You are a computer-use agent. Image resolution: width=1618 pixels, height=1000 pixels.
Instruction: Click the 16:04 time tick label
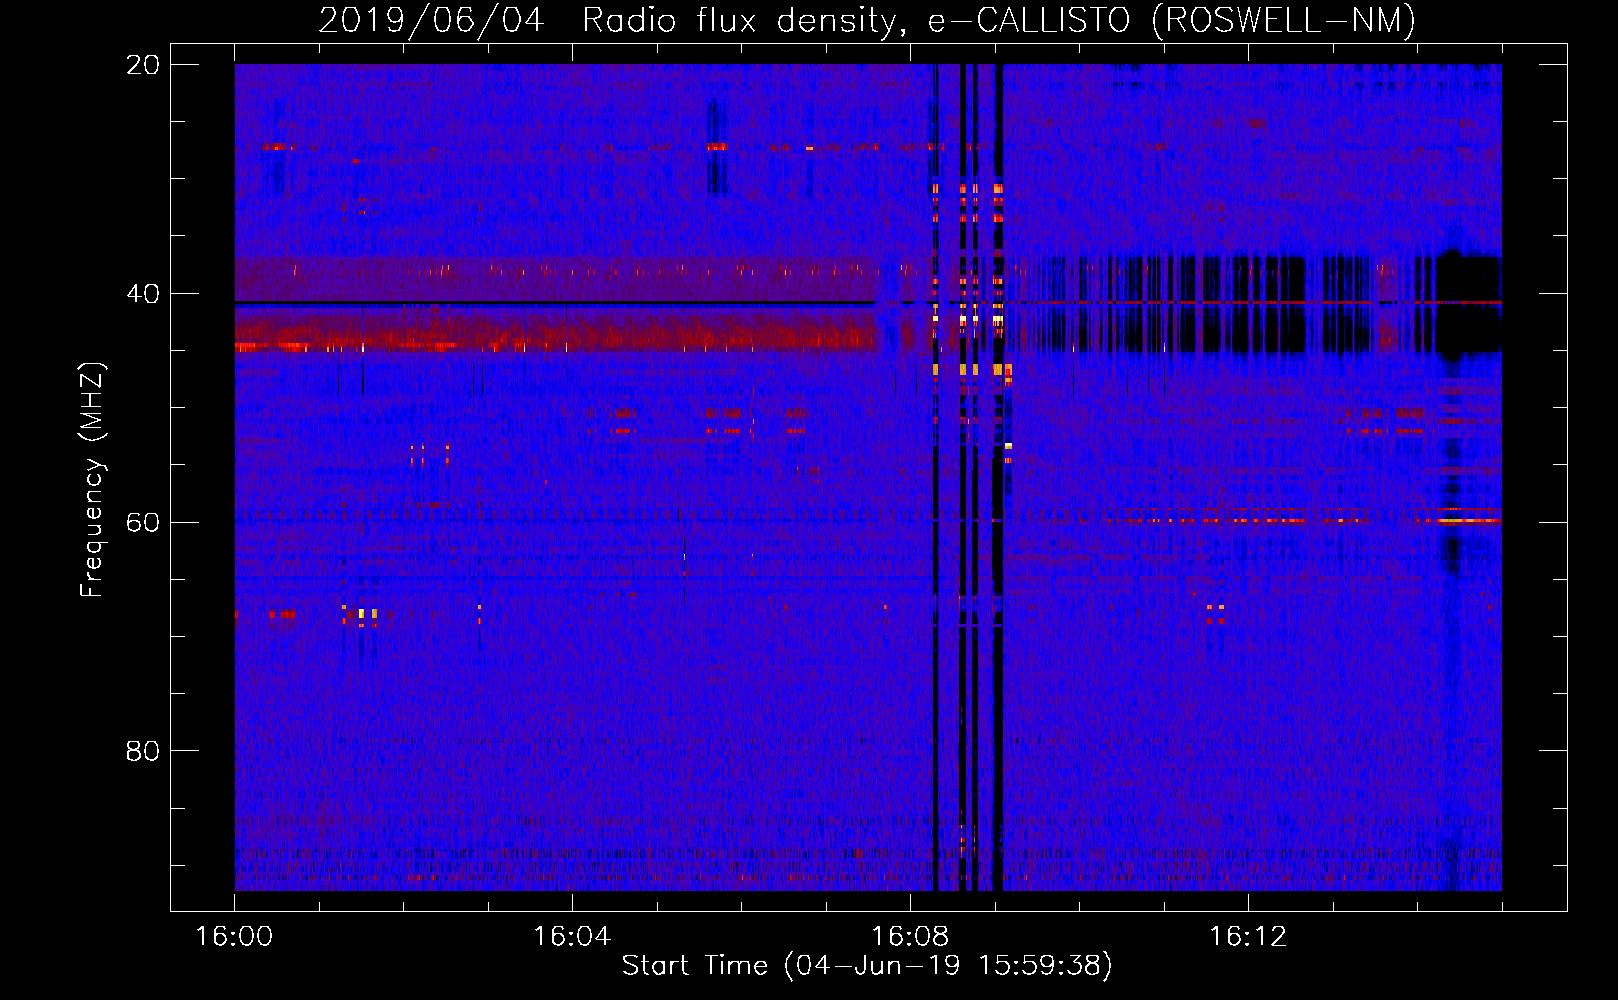[572, 937]
